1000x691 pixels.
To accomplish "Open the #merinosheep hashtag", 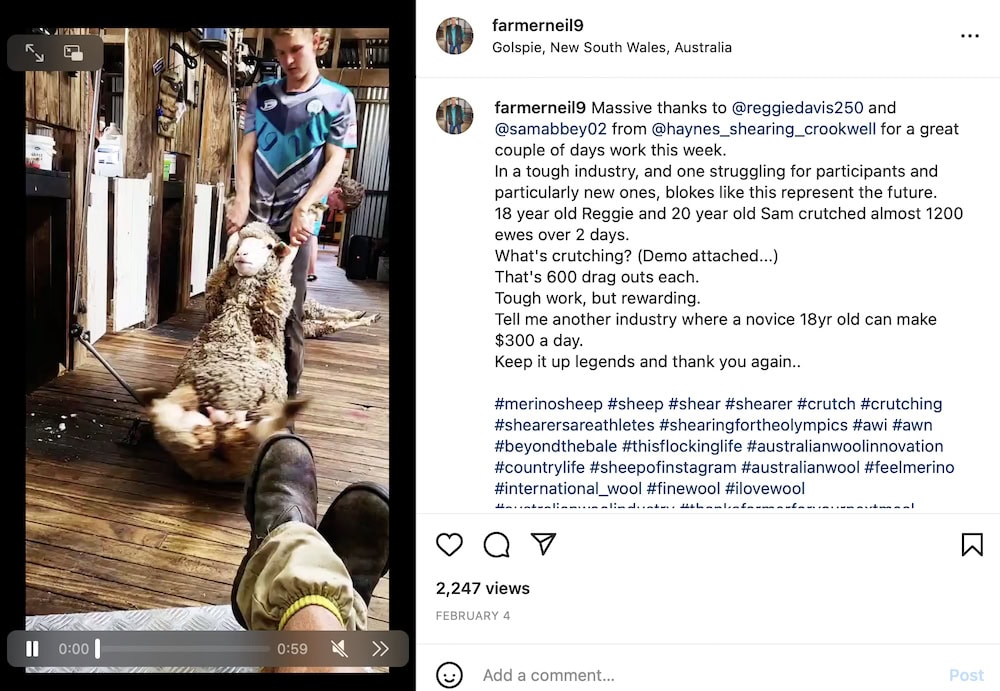I will (548, 404).
